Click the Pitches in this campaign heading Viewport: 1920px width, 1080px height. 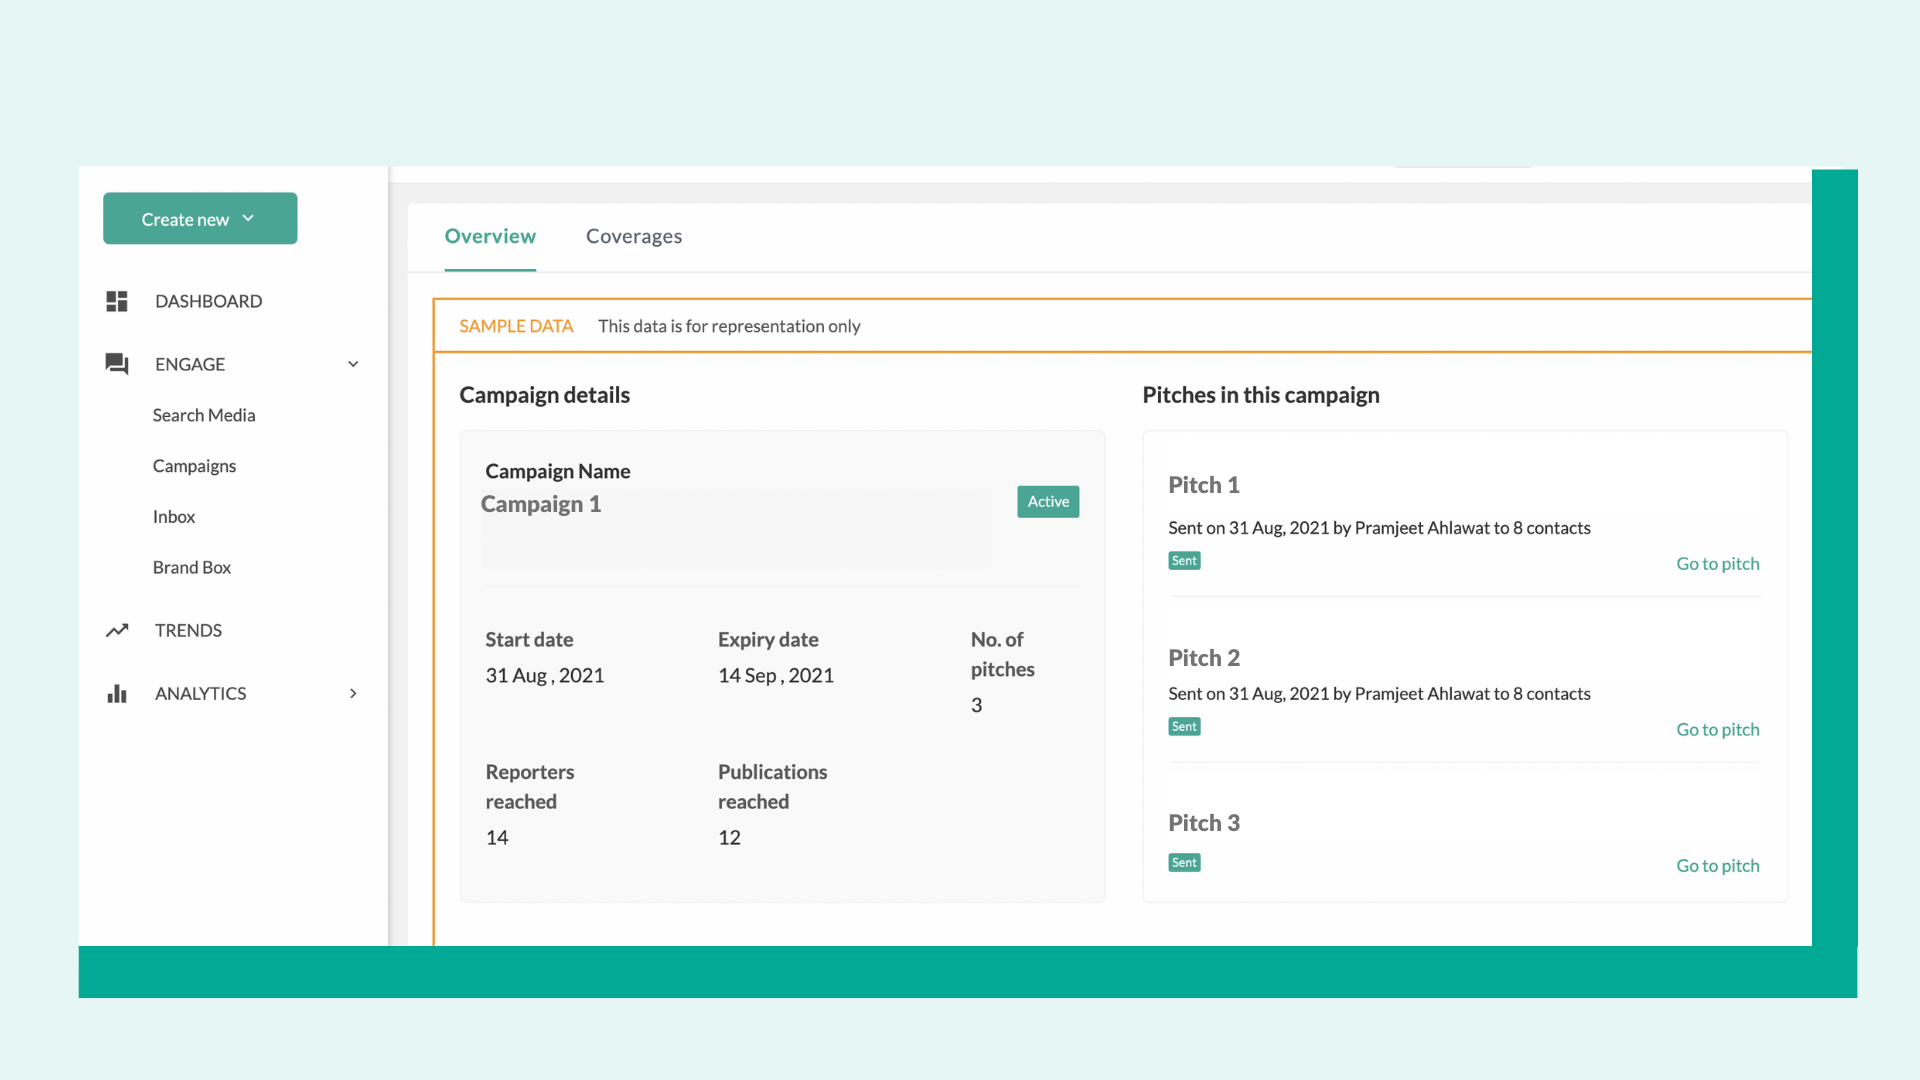pyautogui.click(x=1261, y=395)
